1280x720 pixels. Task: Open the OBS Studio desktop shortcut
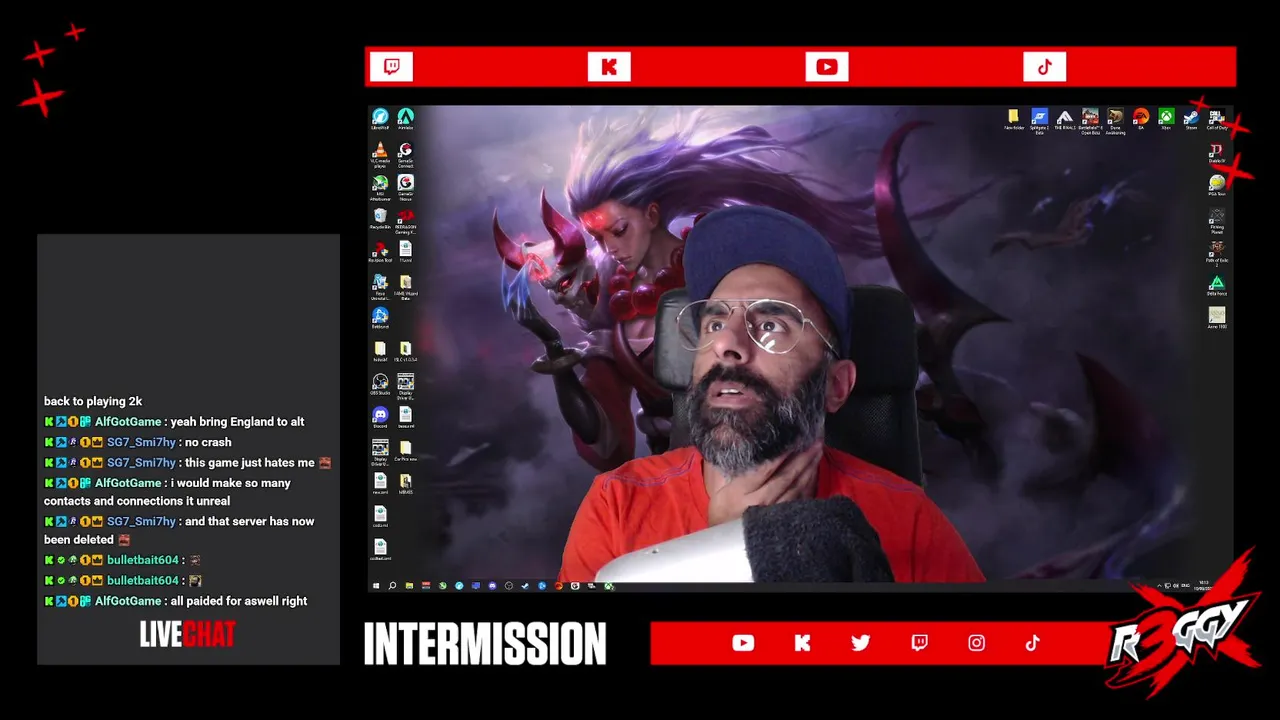pyautogui.click(x=380, y=385)
